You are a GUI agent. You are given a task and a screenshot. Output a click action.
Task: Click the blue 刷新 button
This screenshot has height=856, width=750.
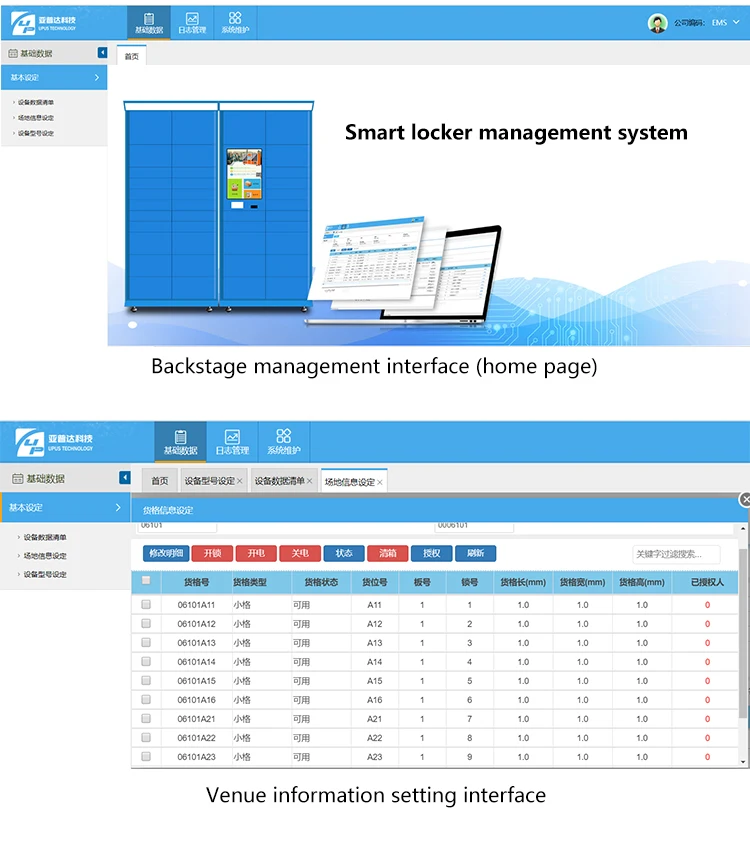click(x=475, y=553)
